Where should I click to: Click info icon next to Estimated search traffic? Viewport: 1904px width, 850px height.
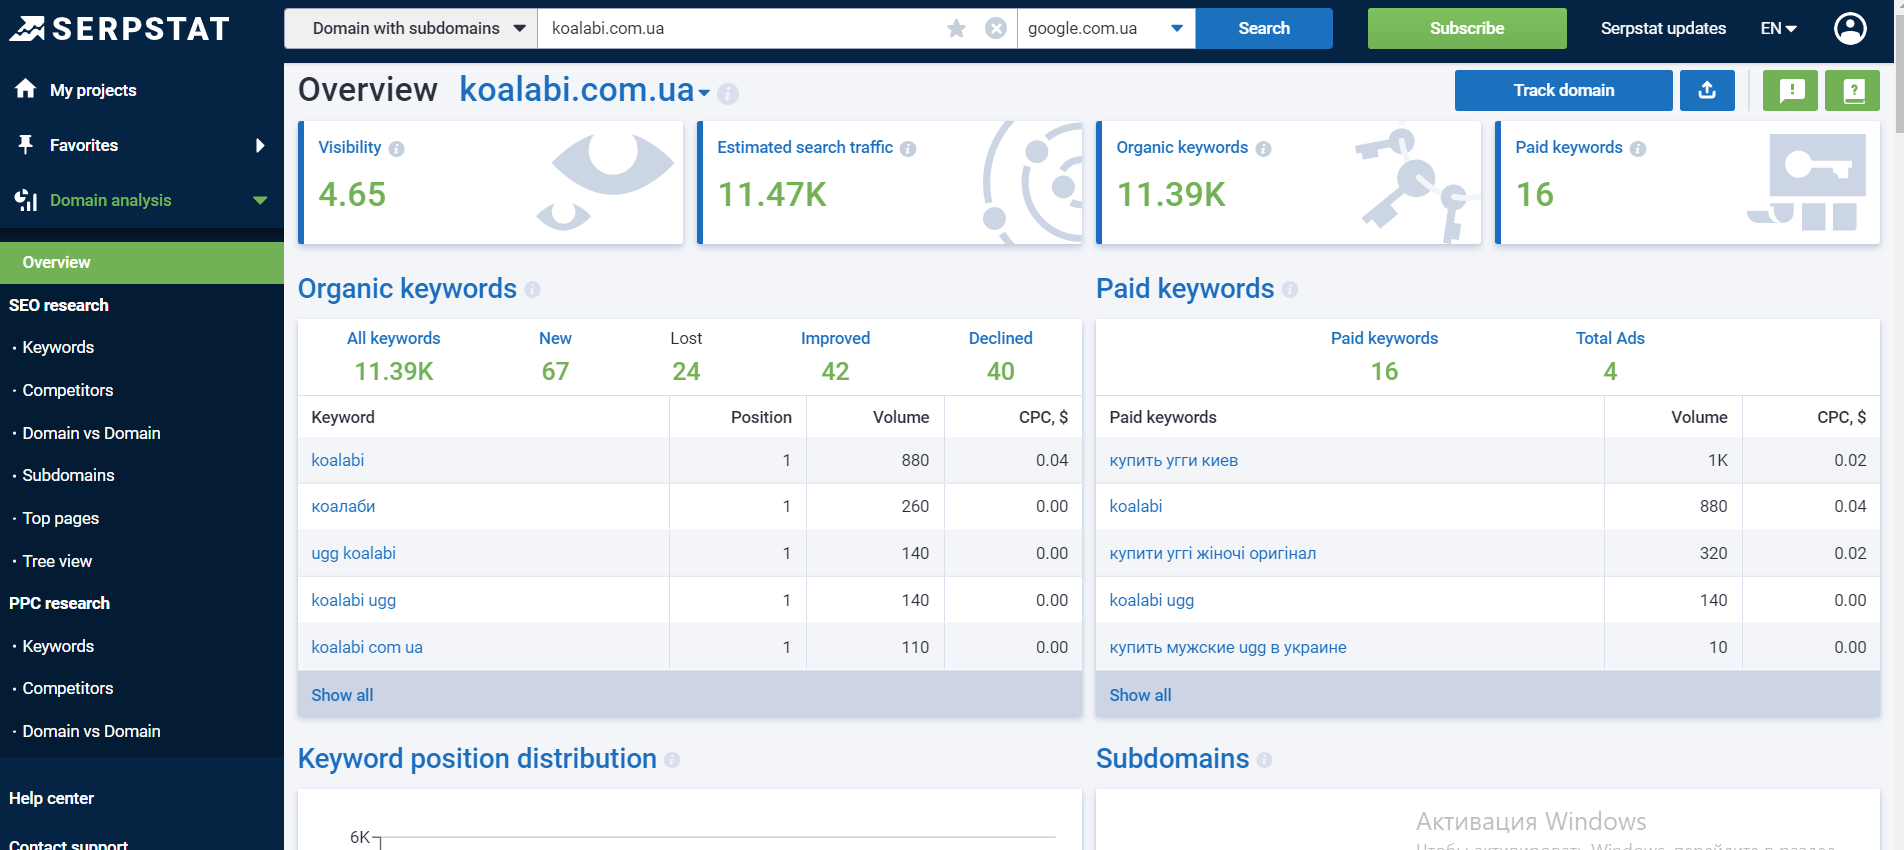[x=908, y=149]
